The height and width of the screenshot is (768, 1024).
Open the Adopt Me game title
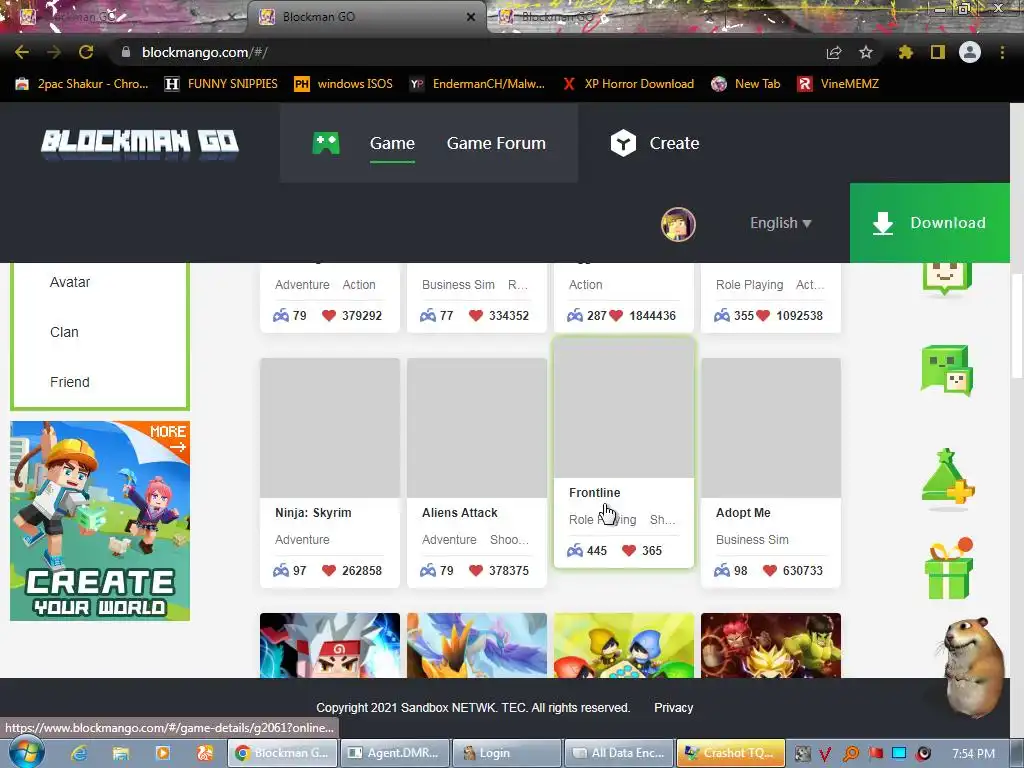click(x=743, y=513)
